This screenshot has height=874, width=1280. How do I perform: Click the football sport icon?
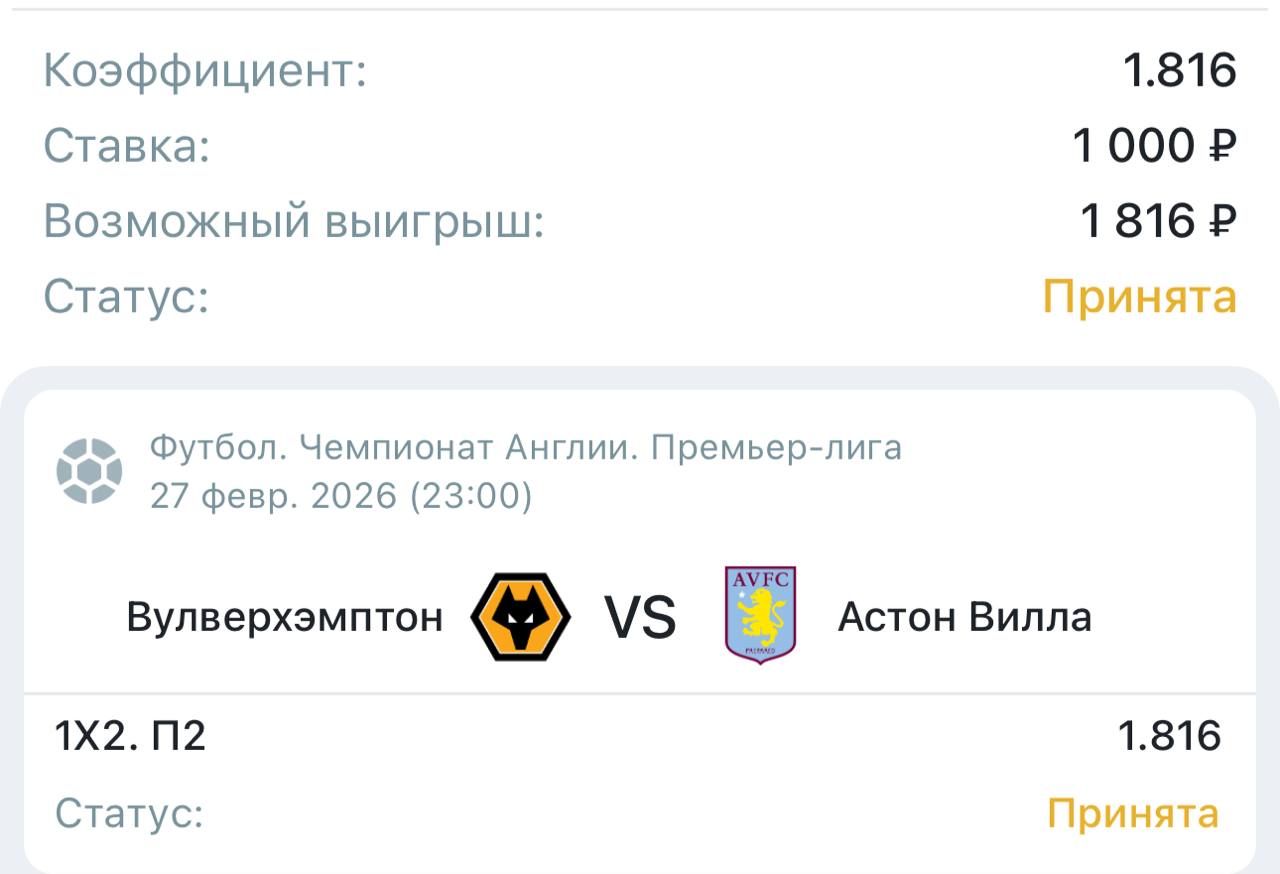pos(89,470)
